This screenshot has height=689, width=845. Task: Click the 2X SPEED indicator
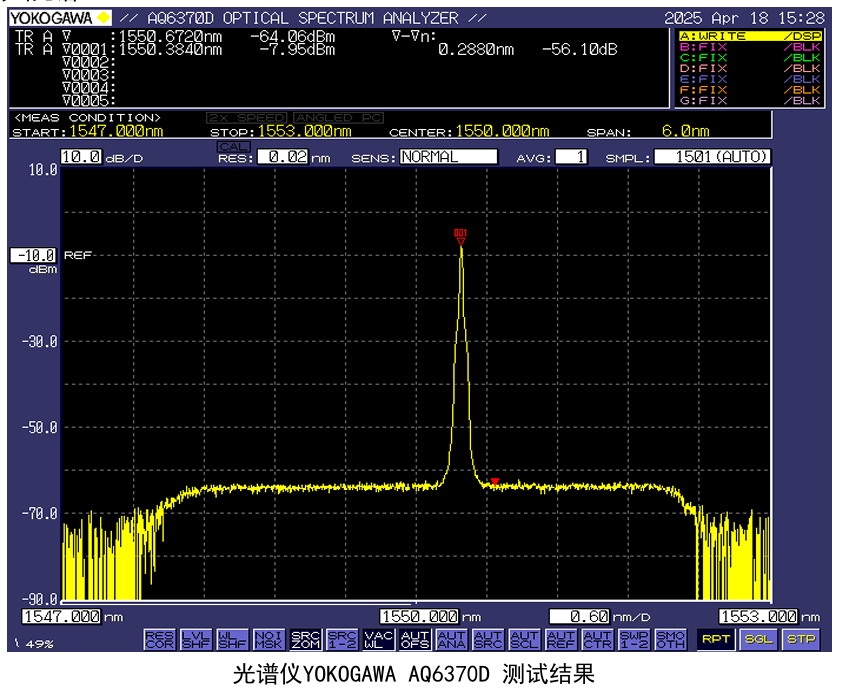pyautogui.click(x=248, y=118)
